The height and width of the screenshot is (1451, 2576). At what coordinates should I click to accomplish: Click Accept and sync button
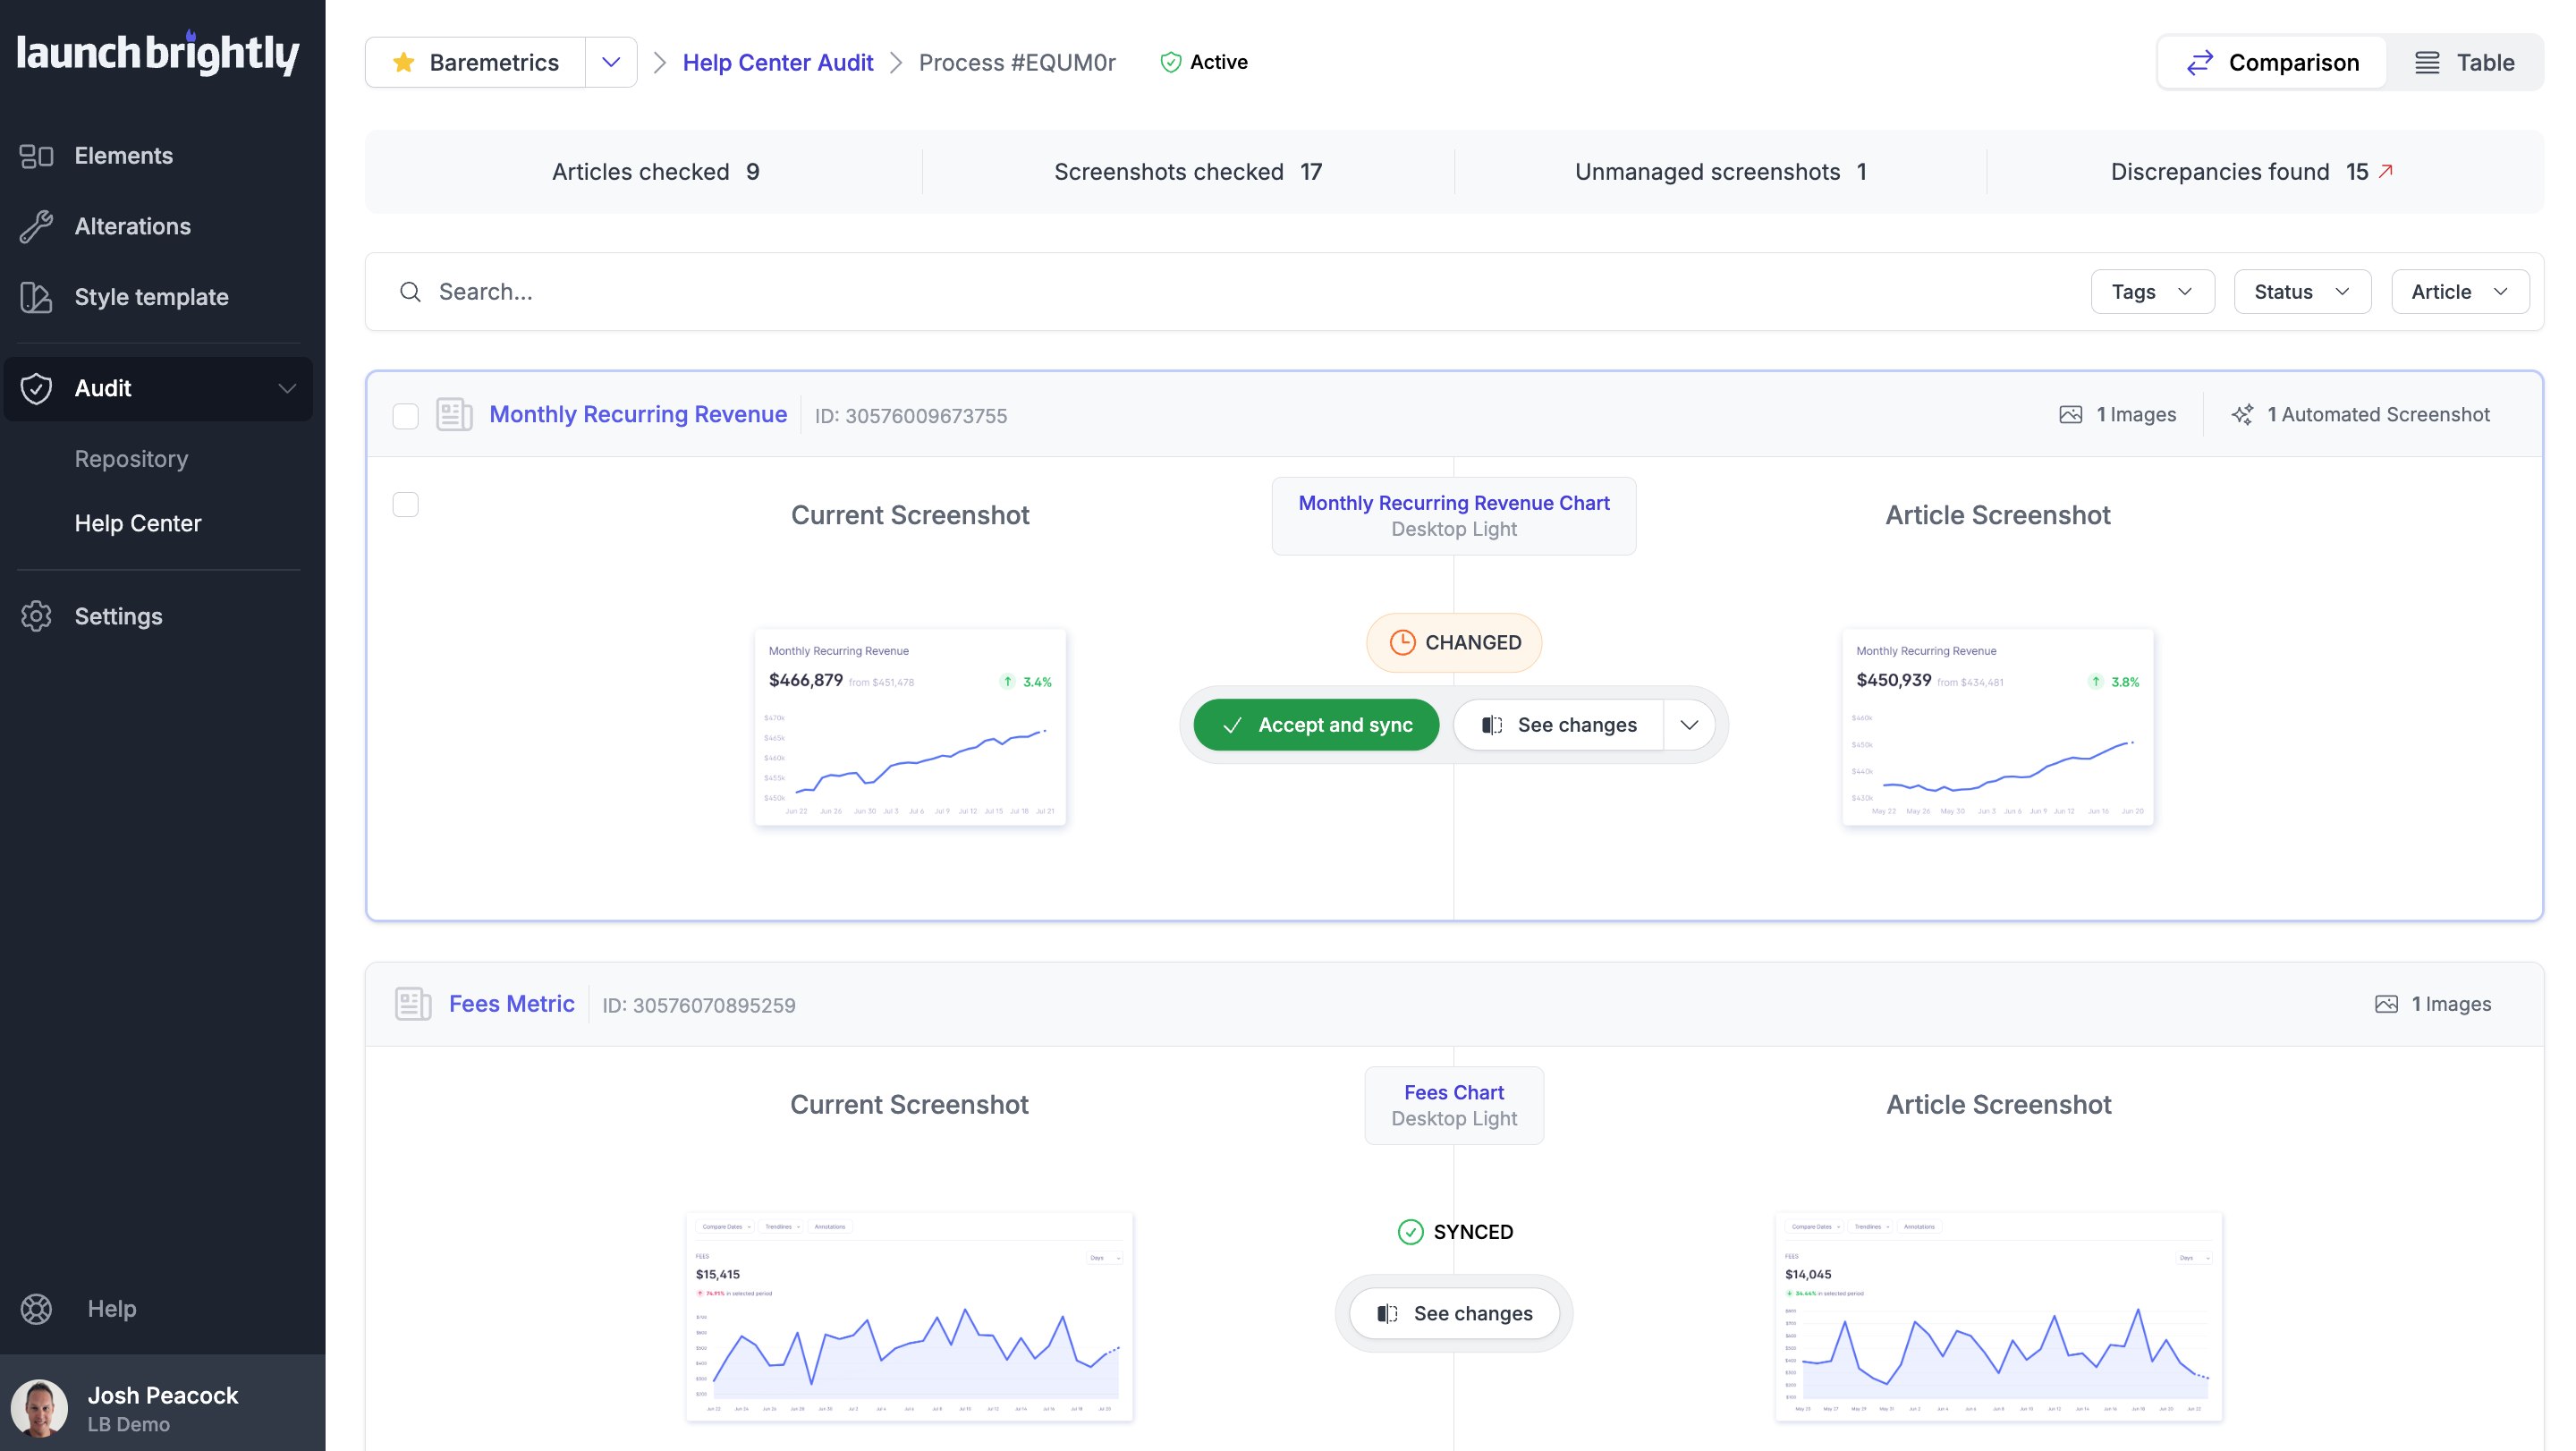pos(1316,725)
